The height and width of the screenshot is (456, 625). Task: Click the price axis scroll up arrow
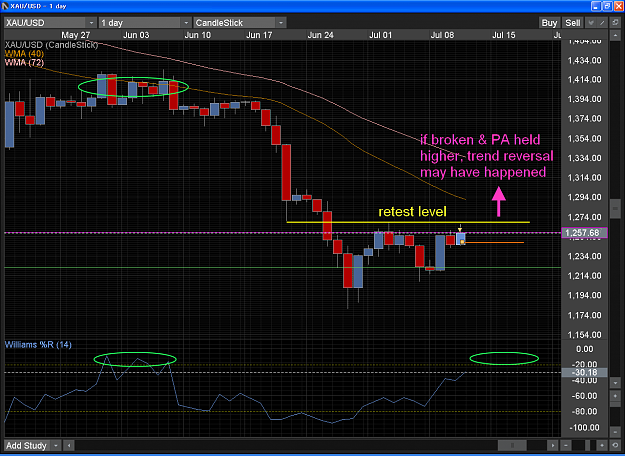pyautogui.click(x=615, y=37)
